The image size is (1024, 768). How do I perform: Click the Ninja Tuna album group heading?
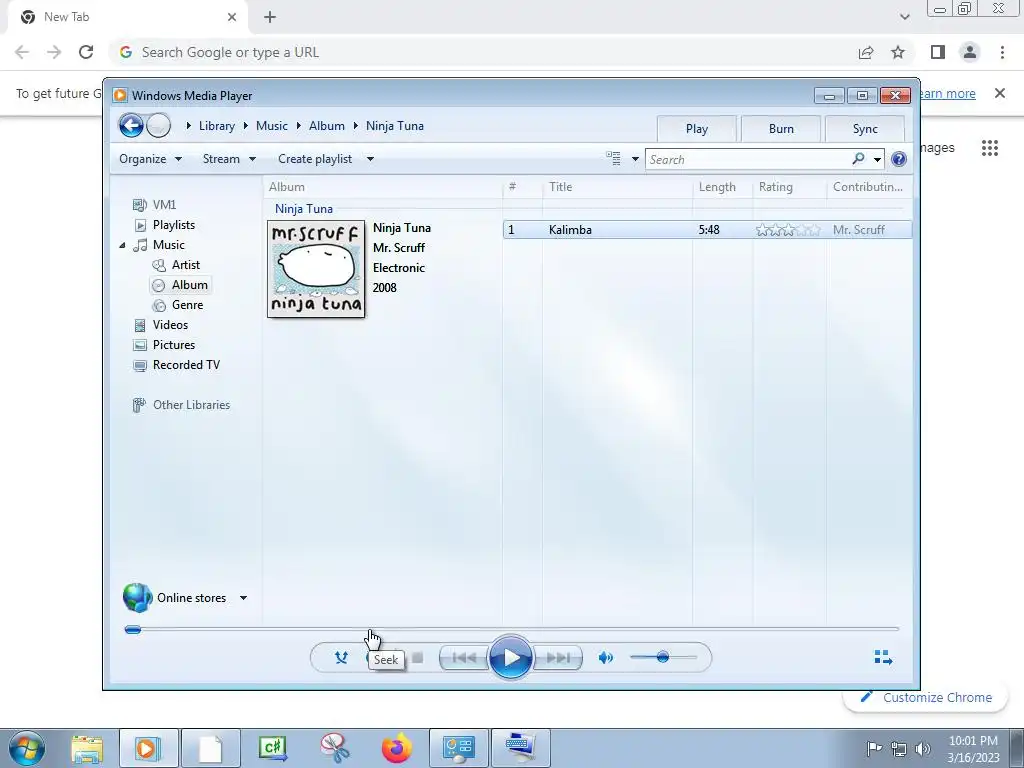click(304, 209)
